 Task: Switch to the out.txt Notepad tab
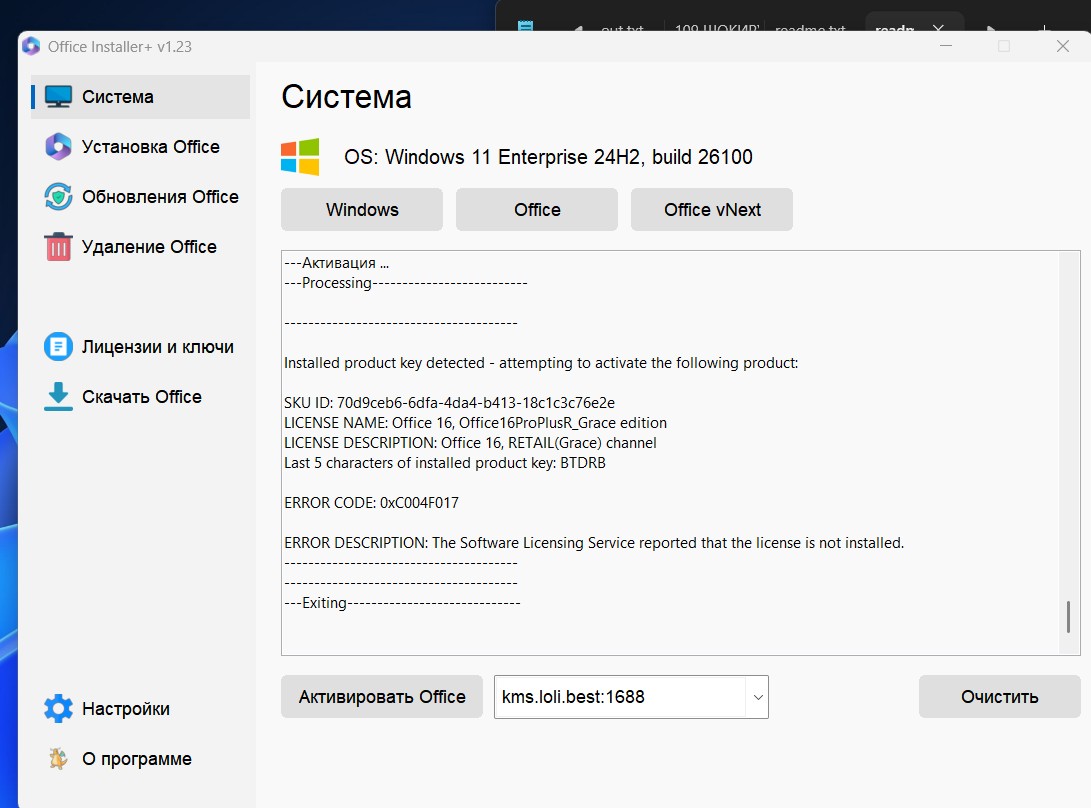(622, 30)
